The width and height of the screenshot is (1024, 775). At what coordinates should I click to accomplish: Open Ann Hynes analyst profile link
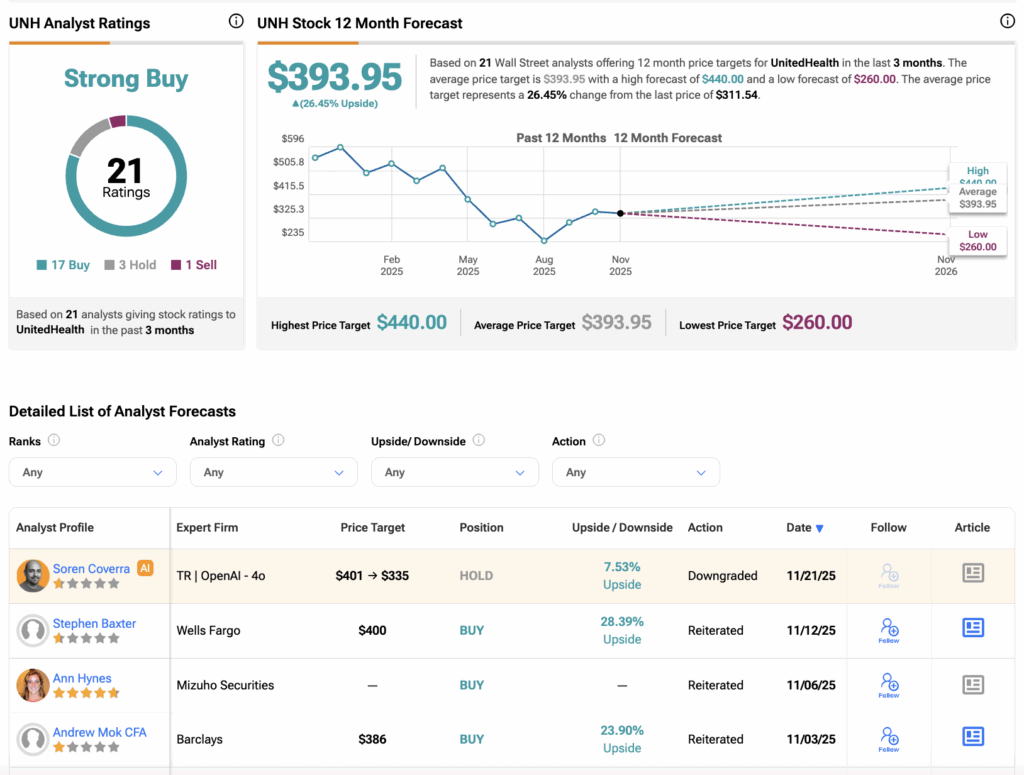[x=82, y=678]
